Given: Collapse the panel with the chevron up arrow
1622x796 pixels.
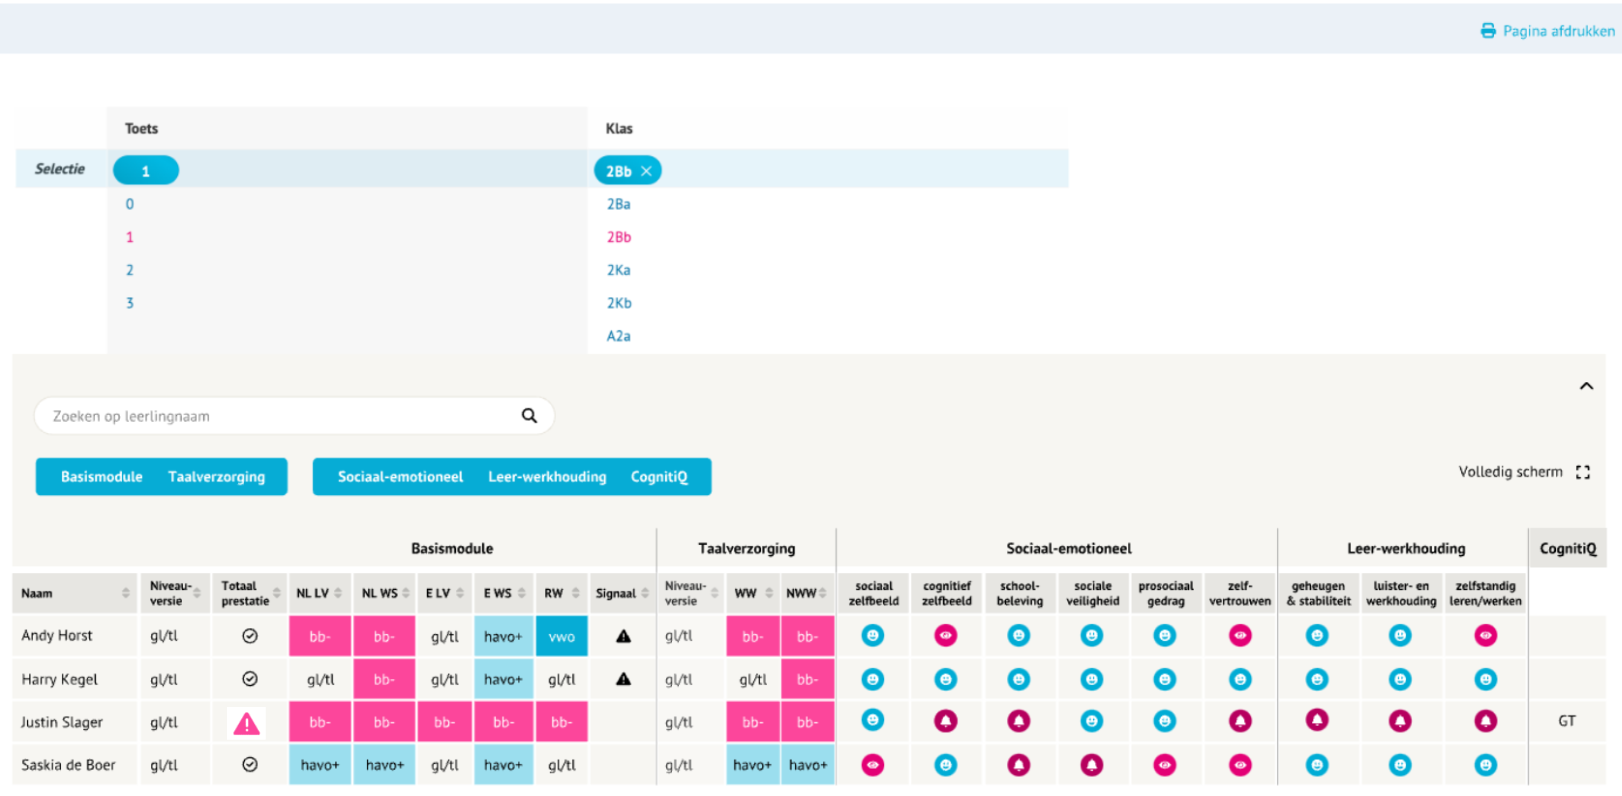Looking at the screenshot, I should [1586, 386].
